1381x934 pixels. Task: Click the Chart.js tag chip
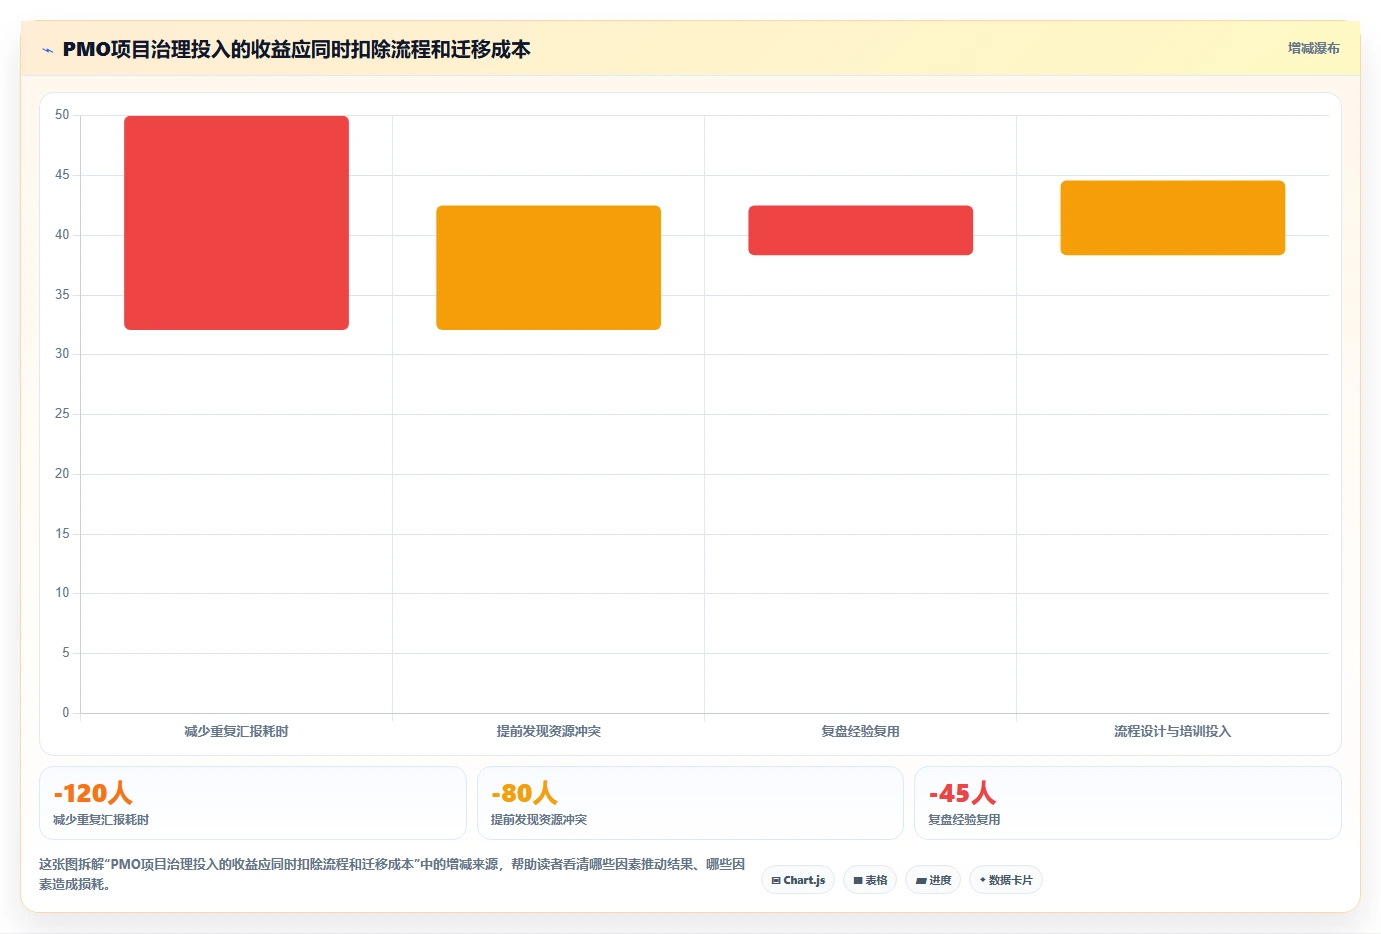[x=798, y=880]
